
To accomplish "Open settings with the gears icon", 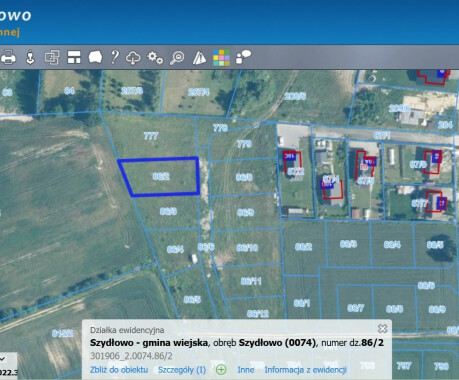I will coord(155,57).
